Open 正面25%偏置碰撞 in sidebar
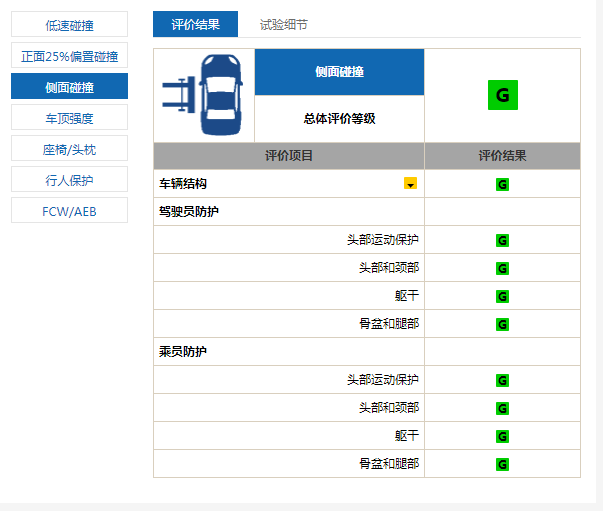 pyautogui.click(x=69, y=55)
